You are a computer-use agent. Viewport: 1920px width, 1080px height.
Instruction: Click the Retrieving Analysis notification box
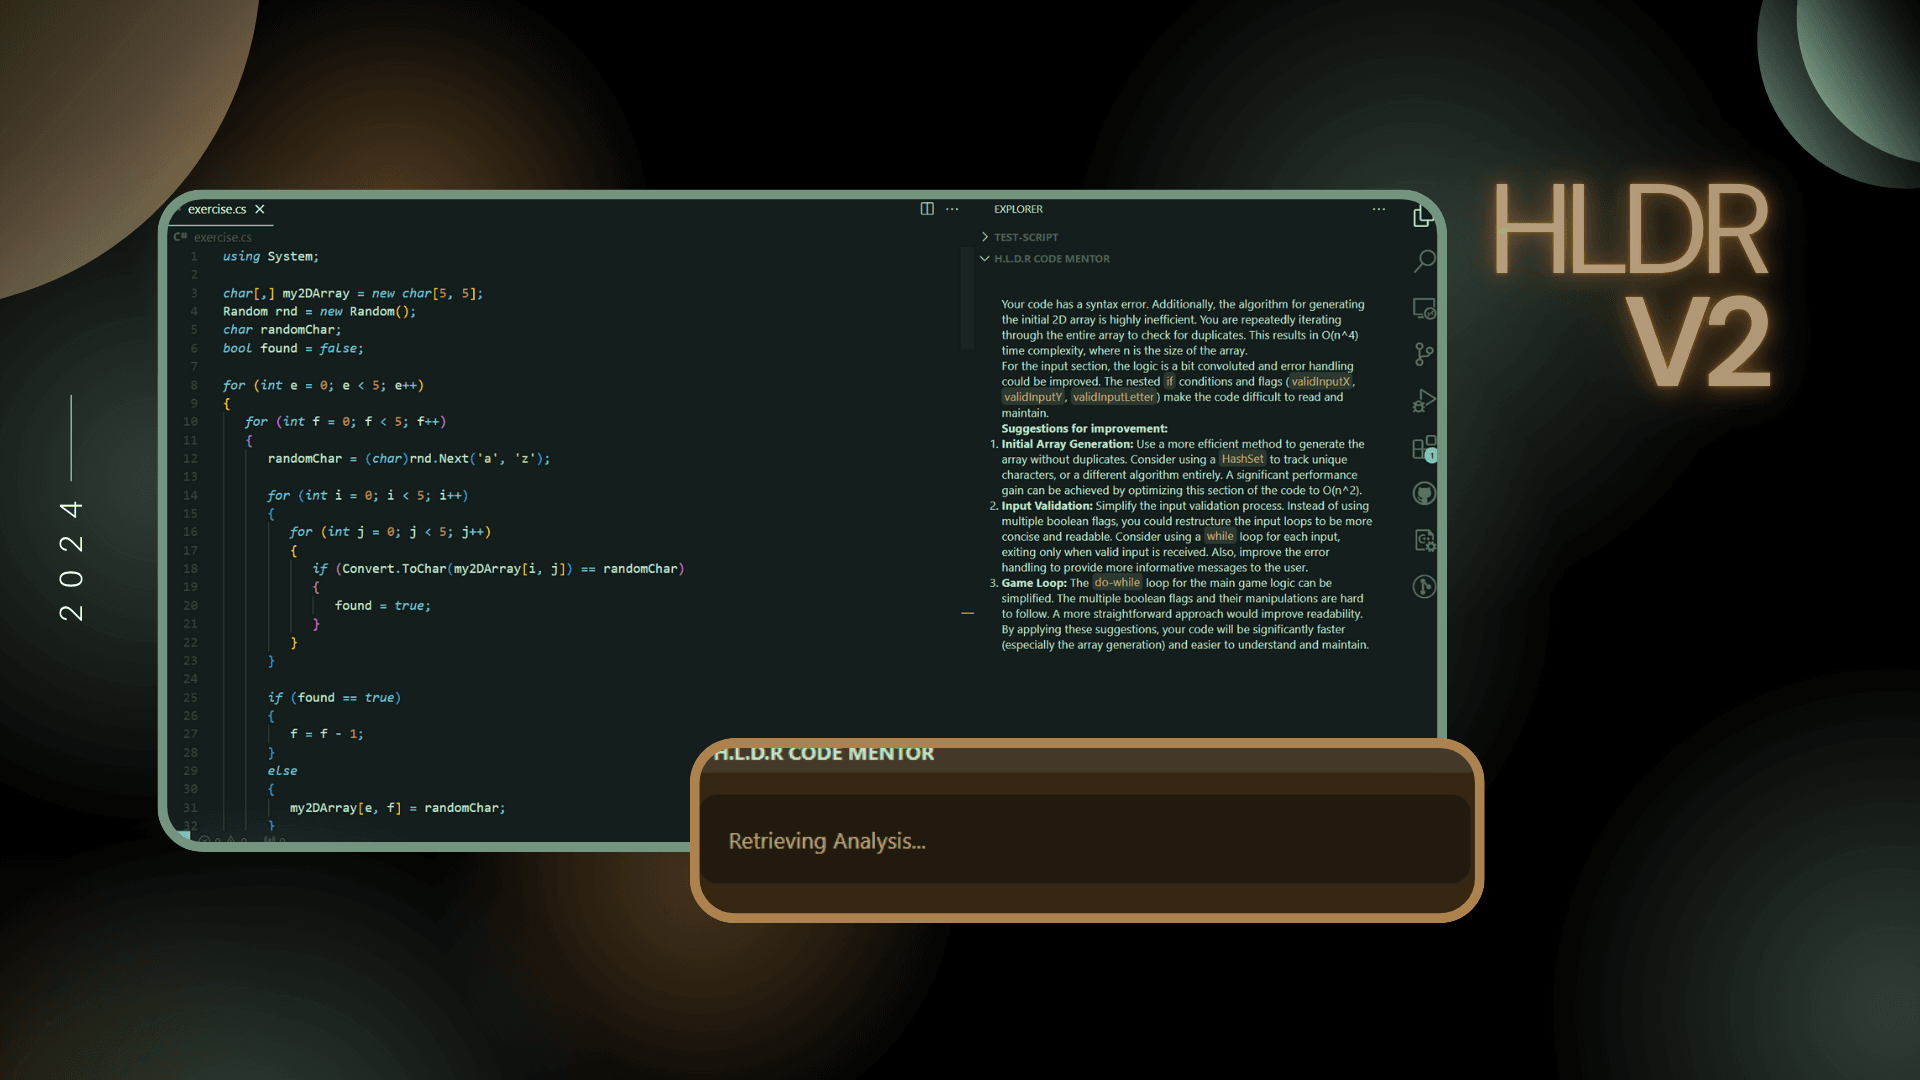(1085, 840)
